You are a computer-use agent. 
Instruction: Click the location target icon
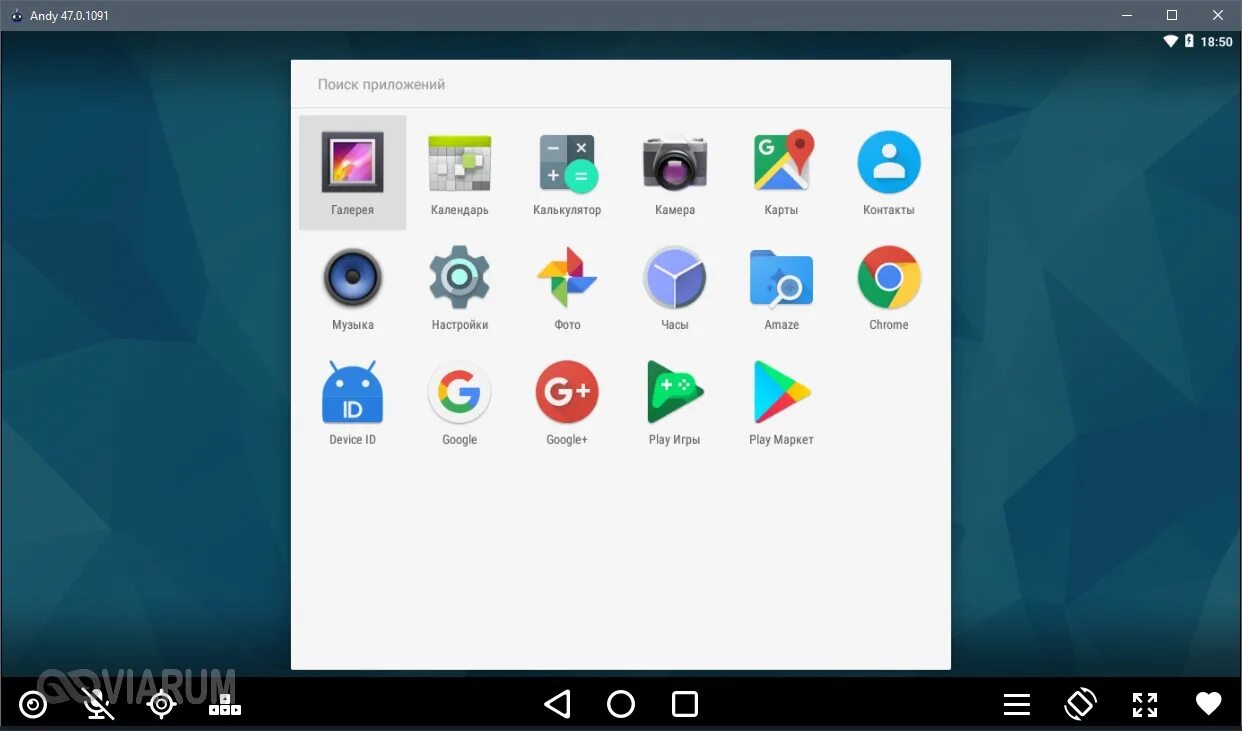161,705
